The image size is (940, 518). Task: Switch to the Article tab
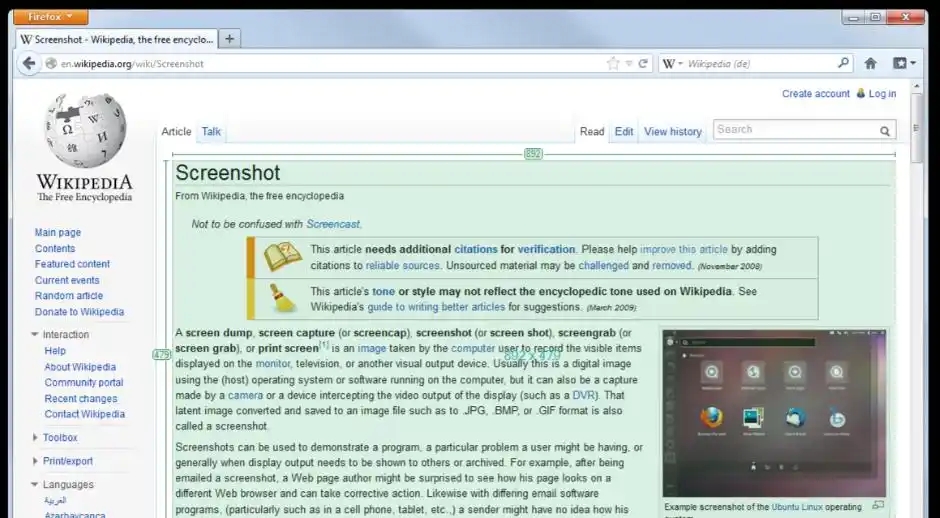click(x=176, y=131)
